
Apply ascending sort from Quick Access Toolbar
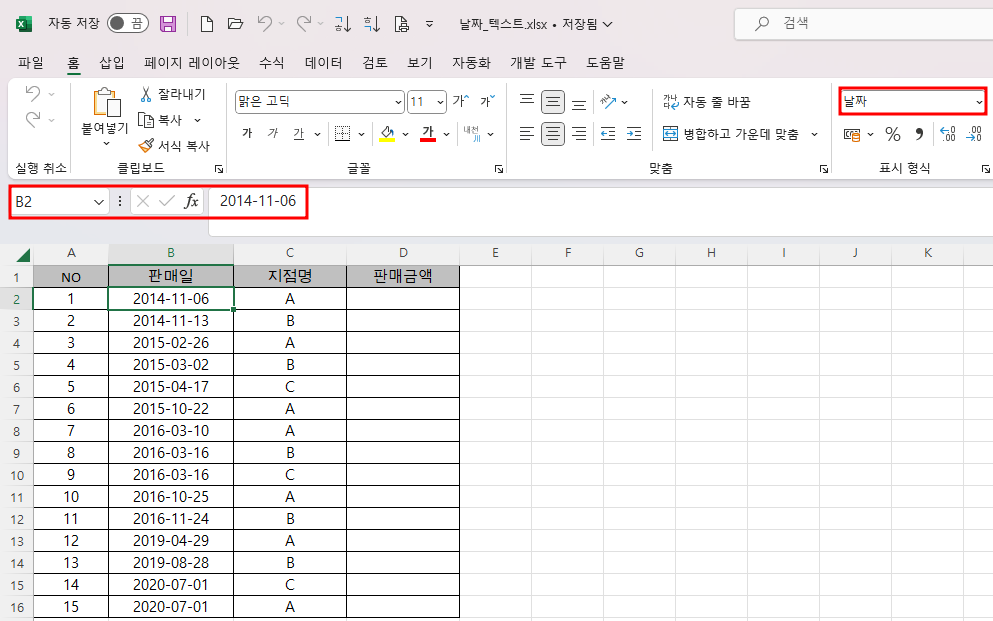(x=342, y=23)
